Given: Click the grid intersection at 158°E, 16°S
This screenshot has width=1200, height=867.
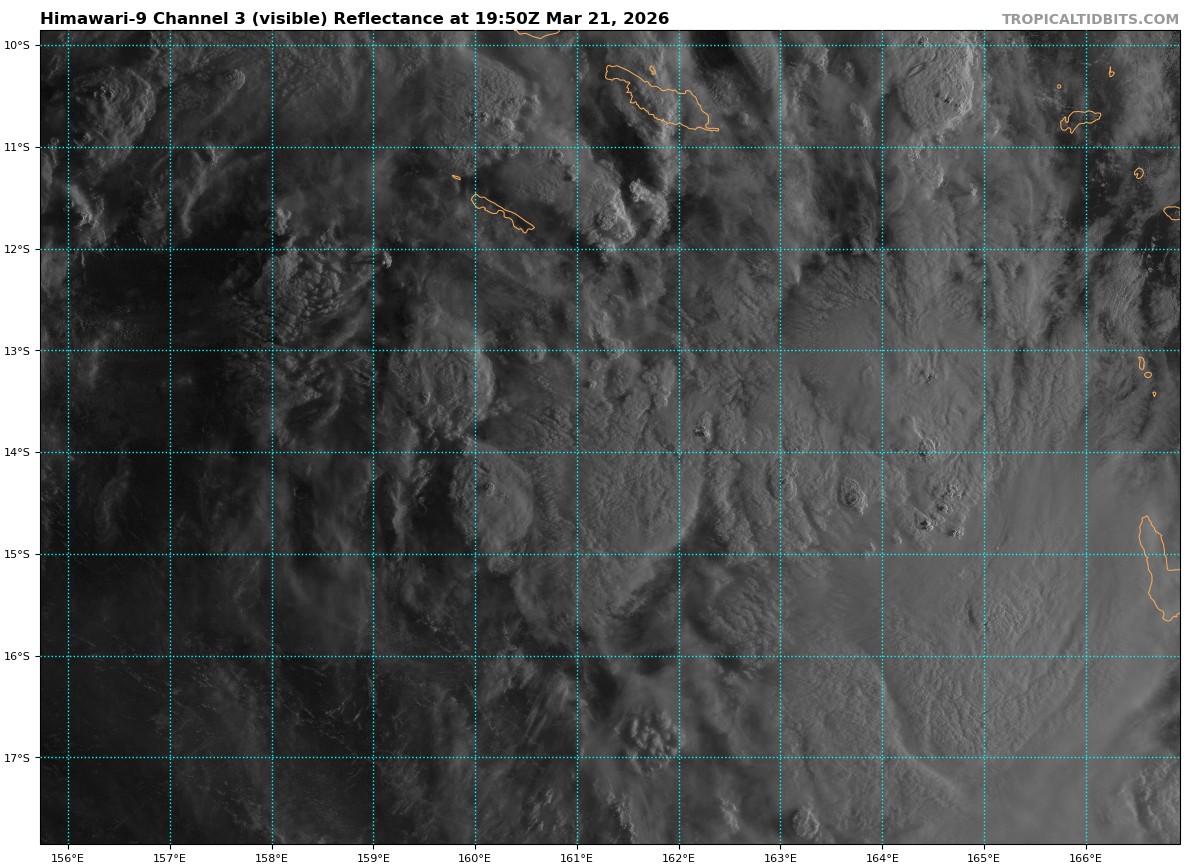Looking at the screenshot, I should tap(272, 656).
